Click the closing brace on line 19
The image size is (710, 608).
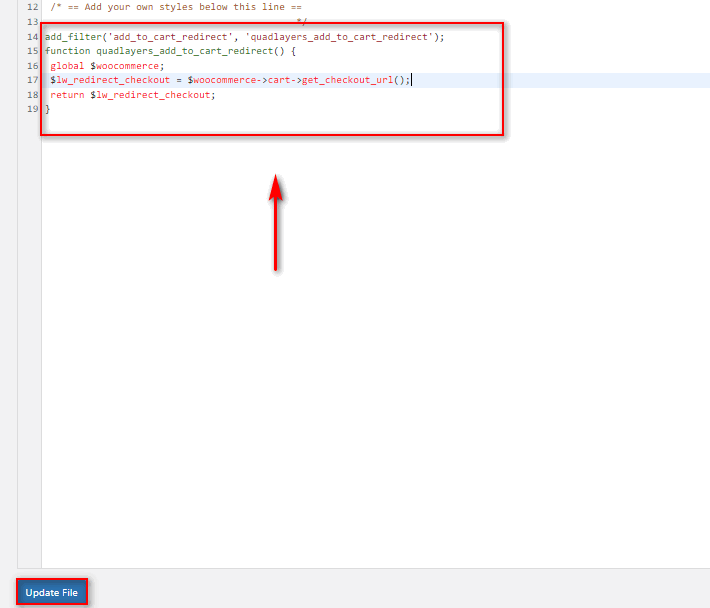click(x=48, y=109)
